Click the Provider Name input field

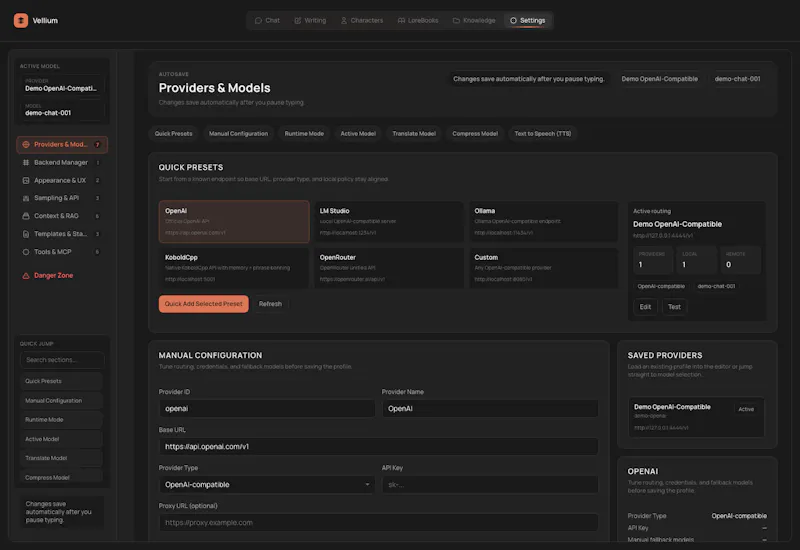coord(490,409)
